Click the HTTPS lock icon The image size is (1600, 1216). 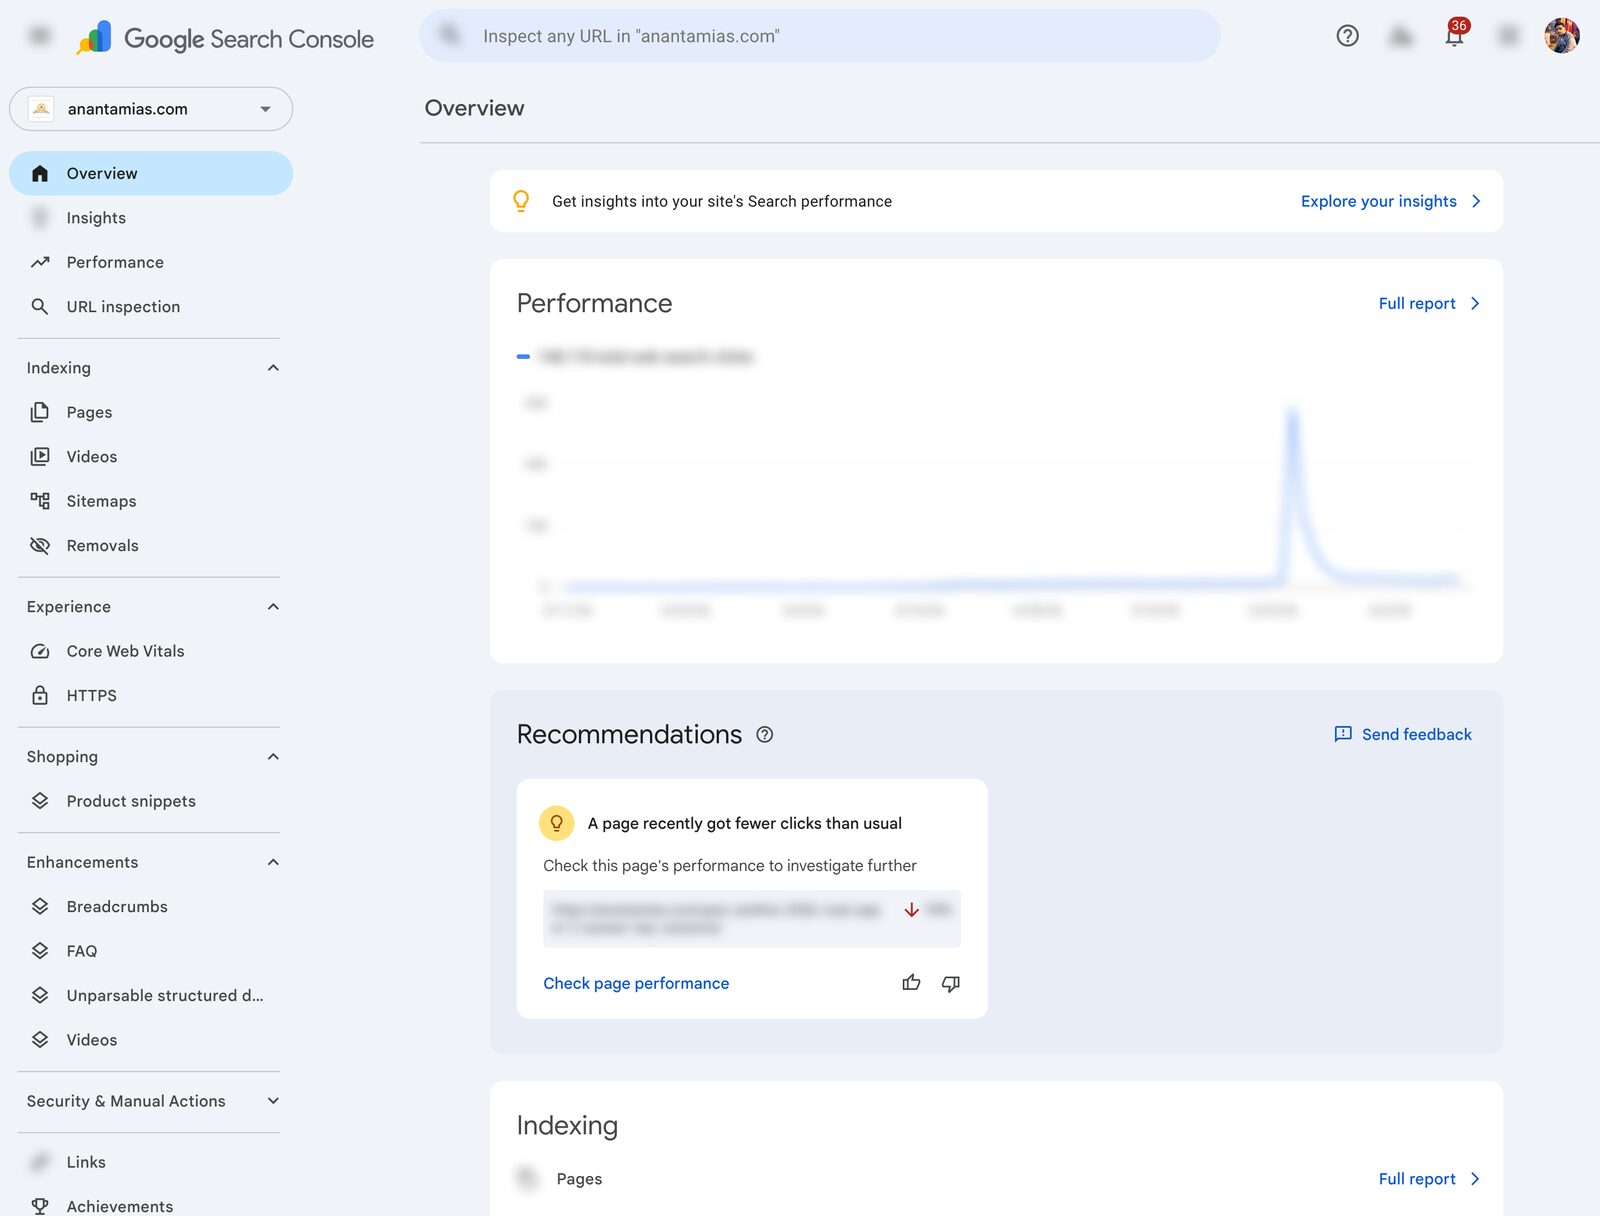[x=40, y=695]
